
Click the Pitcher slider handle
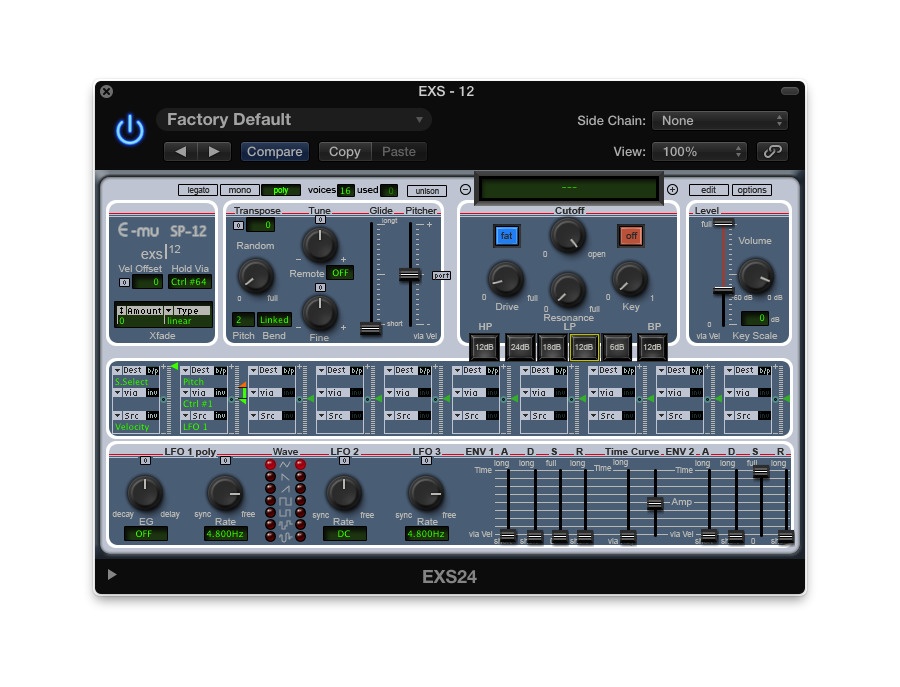[409, 275]
